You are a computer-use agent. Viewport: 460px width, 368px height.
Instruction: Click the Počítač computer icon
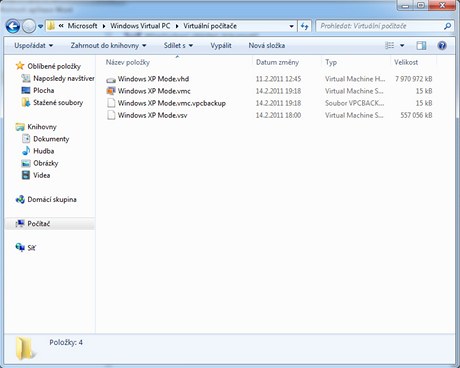click(20, 223)
